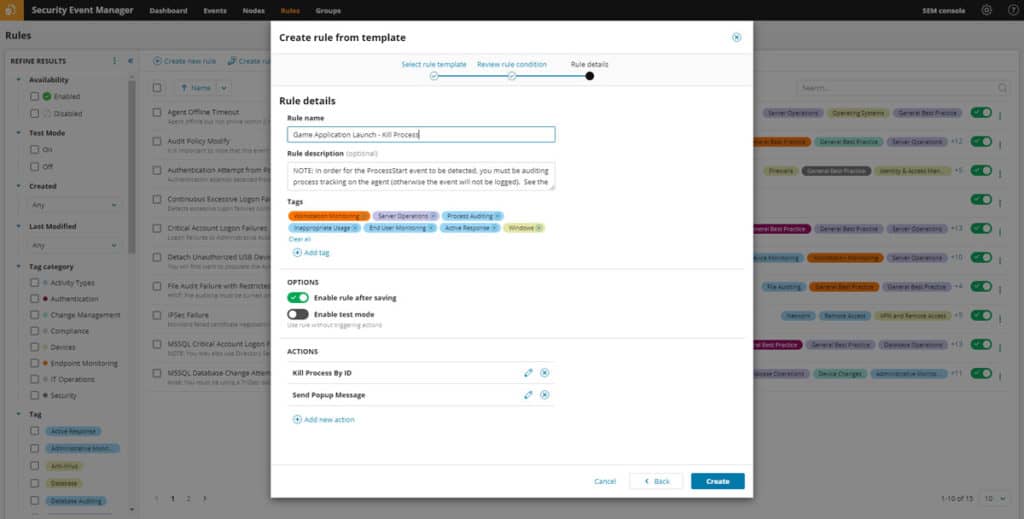Click in the Rule description text area
The height and width of the screenshot is (519, 1024).
[x=421, y=176]
